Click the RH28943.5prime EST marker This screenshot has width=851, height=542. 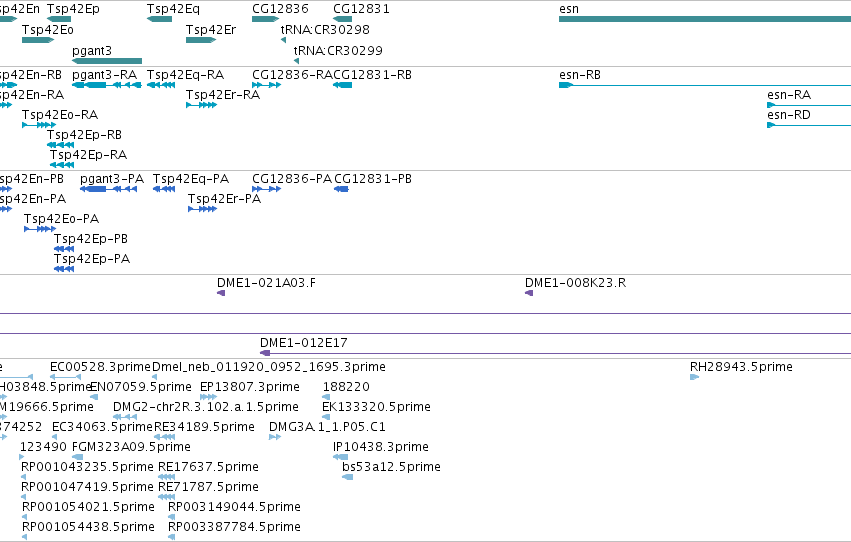click(694, 377)
